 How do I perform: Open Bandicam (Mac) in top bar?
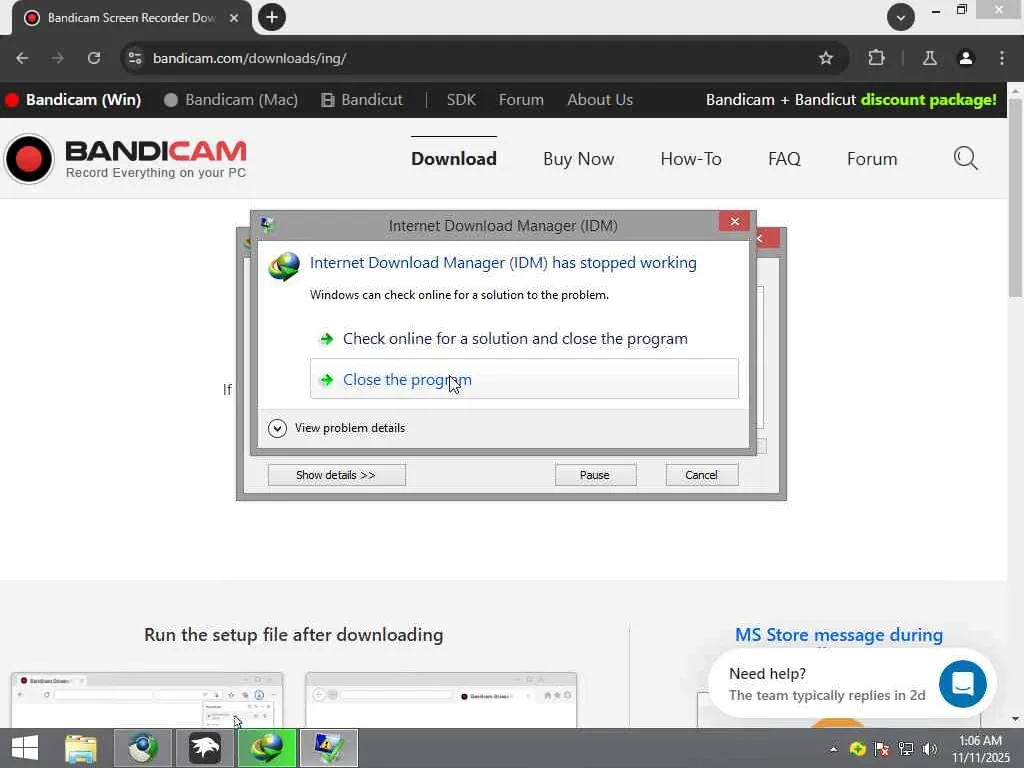coord(231,100)
